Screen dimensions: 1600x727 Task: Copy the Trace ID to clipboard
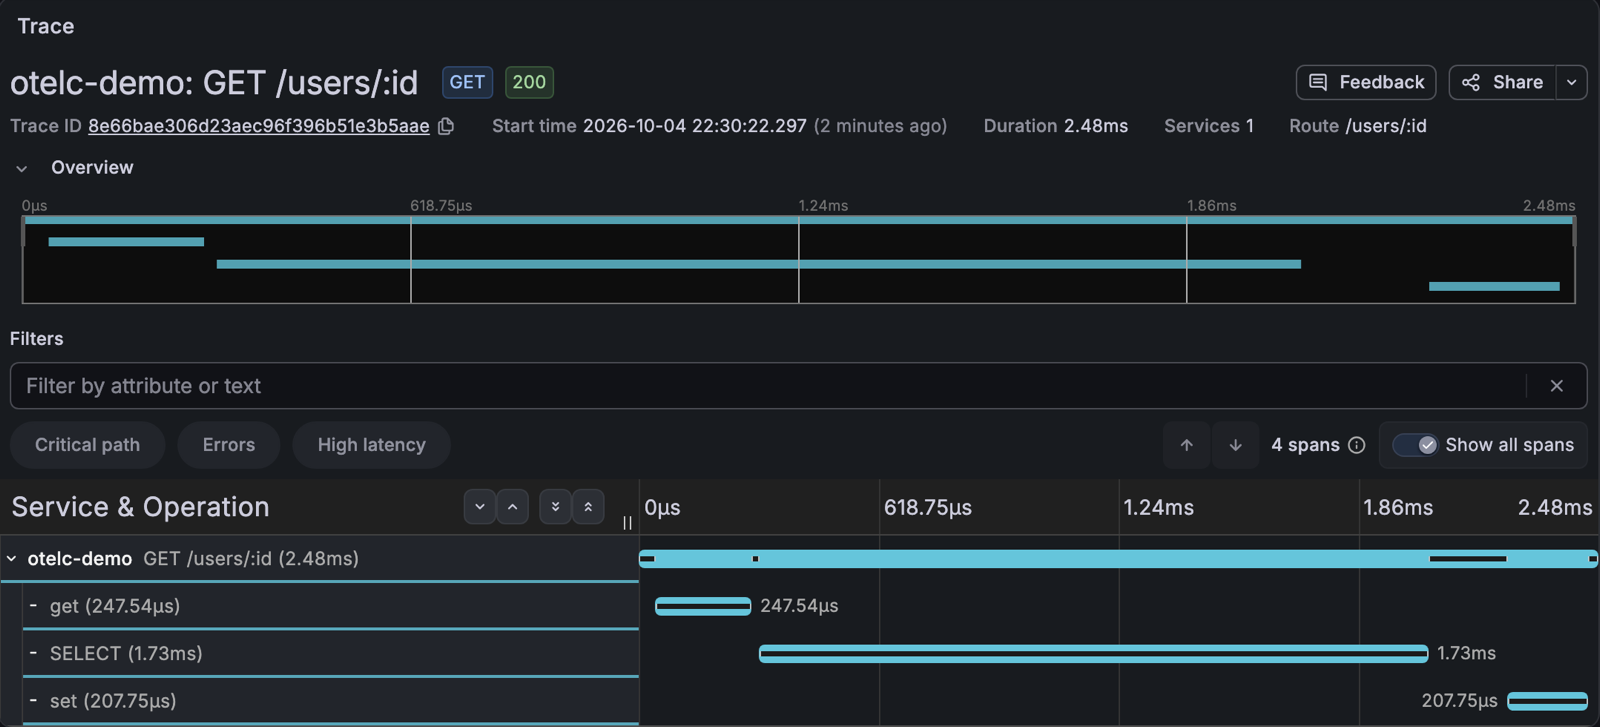[446, 126]
